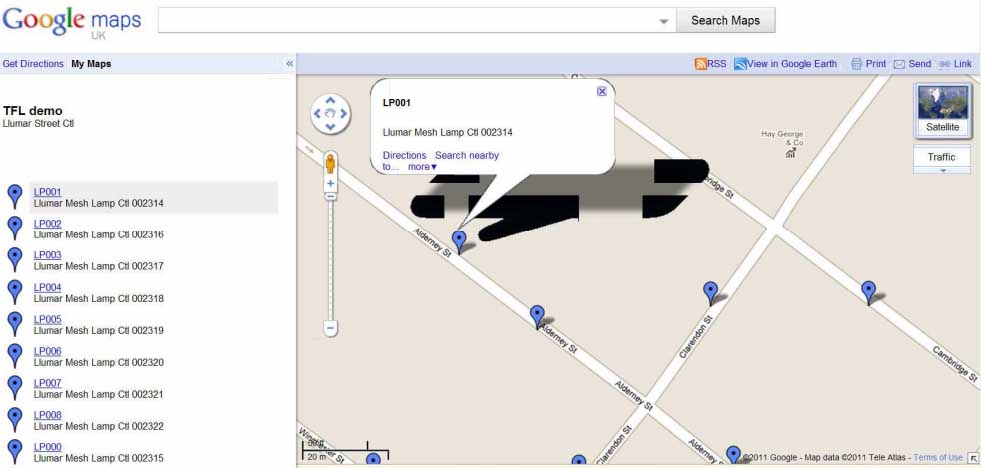Click Llumar Mesh Lamp Ctl 002320 text
The width and height of the screenshot is (982, 468).
click(98, 362)
